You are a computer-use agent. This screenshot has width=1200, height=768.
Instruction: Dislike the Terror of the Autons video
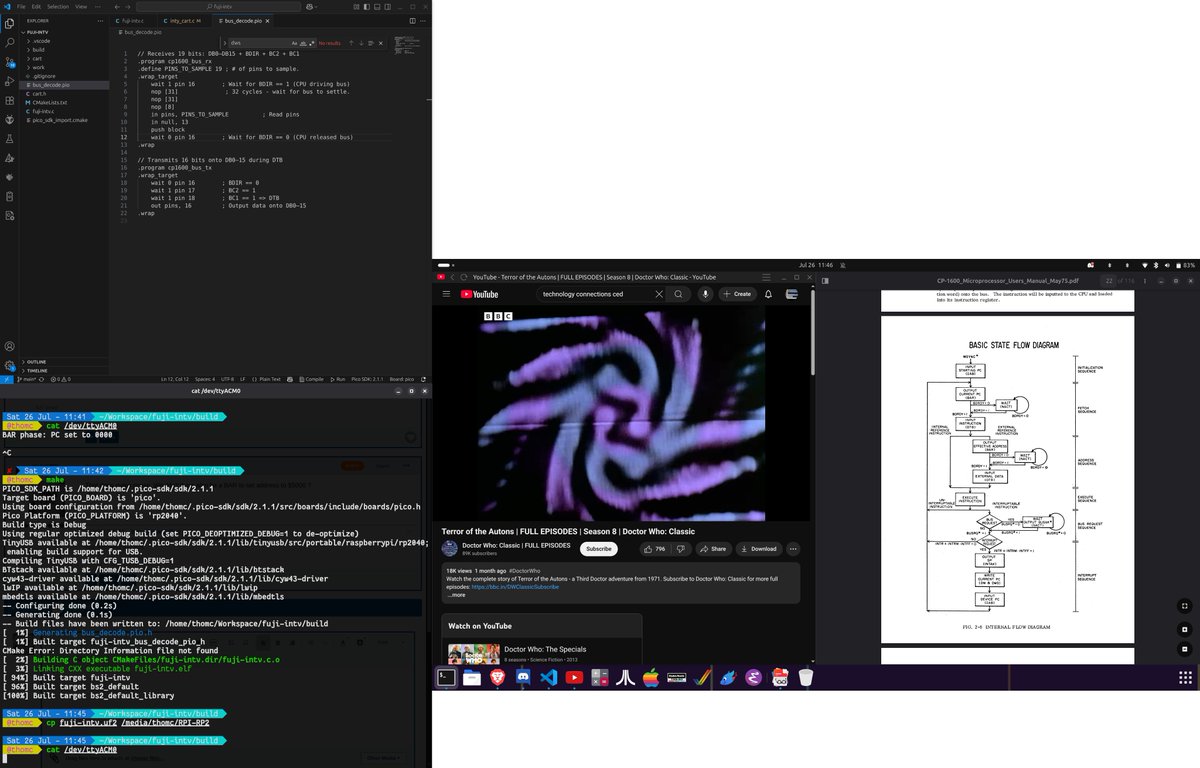tap(680, 549)
